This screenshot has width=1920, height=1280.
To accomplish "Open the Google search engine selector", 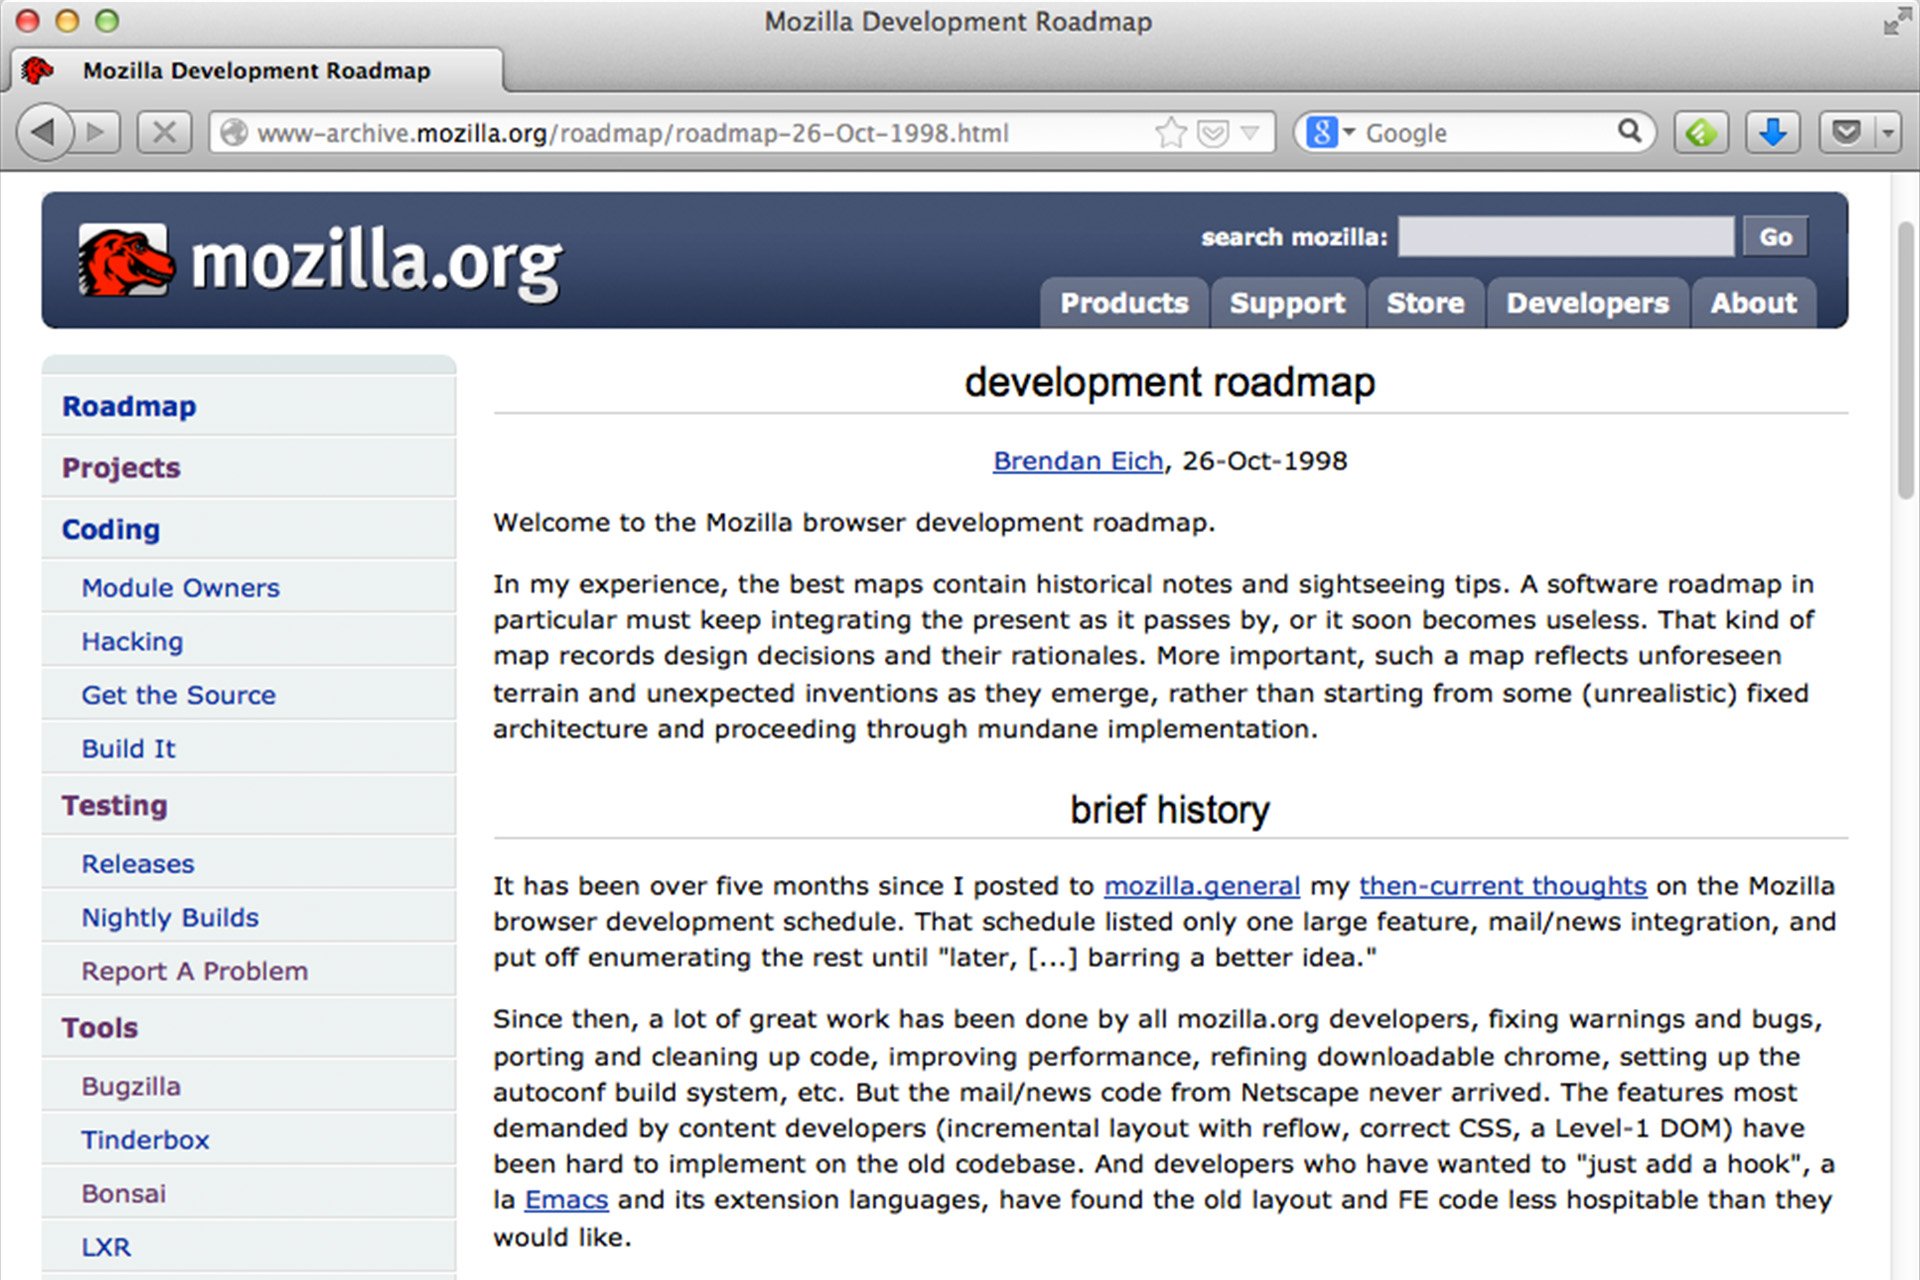I will coord(1330,132).
